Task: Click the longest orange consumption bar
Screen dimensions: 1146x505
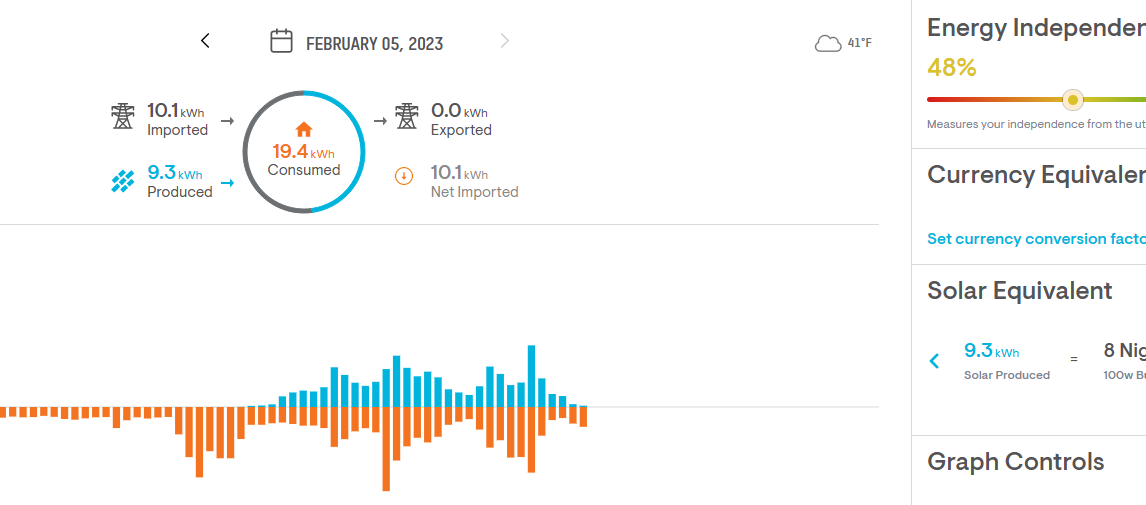Action: tap(386, 449)
